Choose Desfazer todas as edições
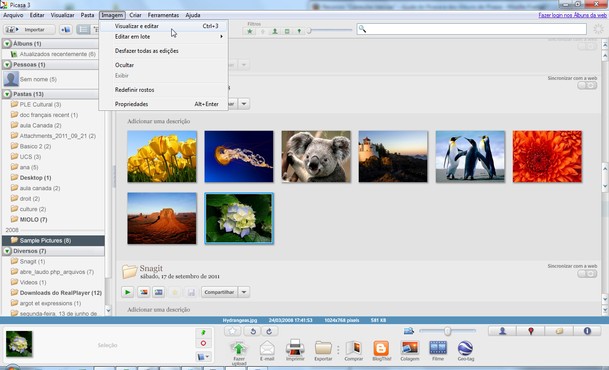This screenshot has height=370, width=609. pos(163,51)
